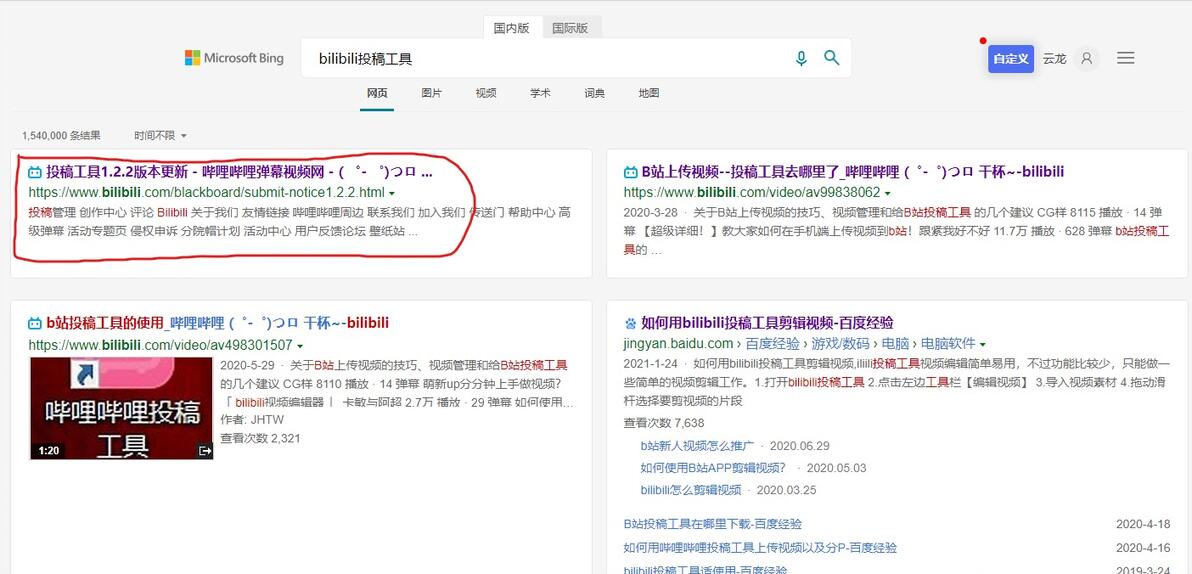Click the video thumbnail link-out icon
This screenshot has height=574, width=1192.
[204, 451]
